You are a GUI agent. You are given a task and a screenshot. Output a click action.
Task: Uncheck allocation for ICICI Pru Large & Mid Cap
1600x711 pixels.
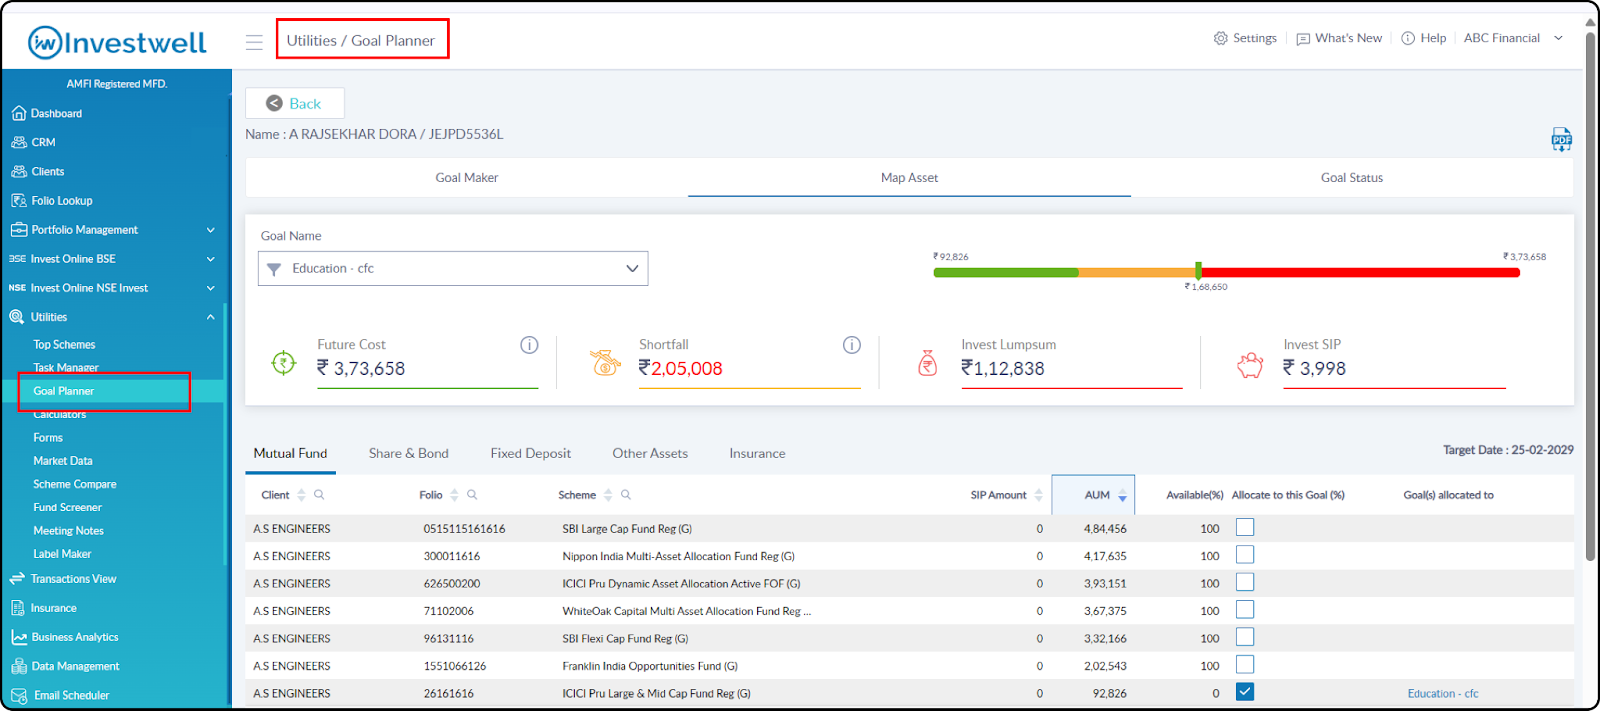pyautogui.click(x=1245, y=692)
